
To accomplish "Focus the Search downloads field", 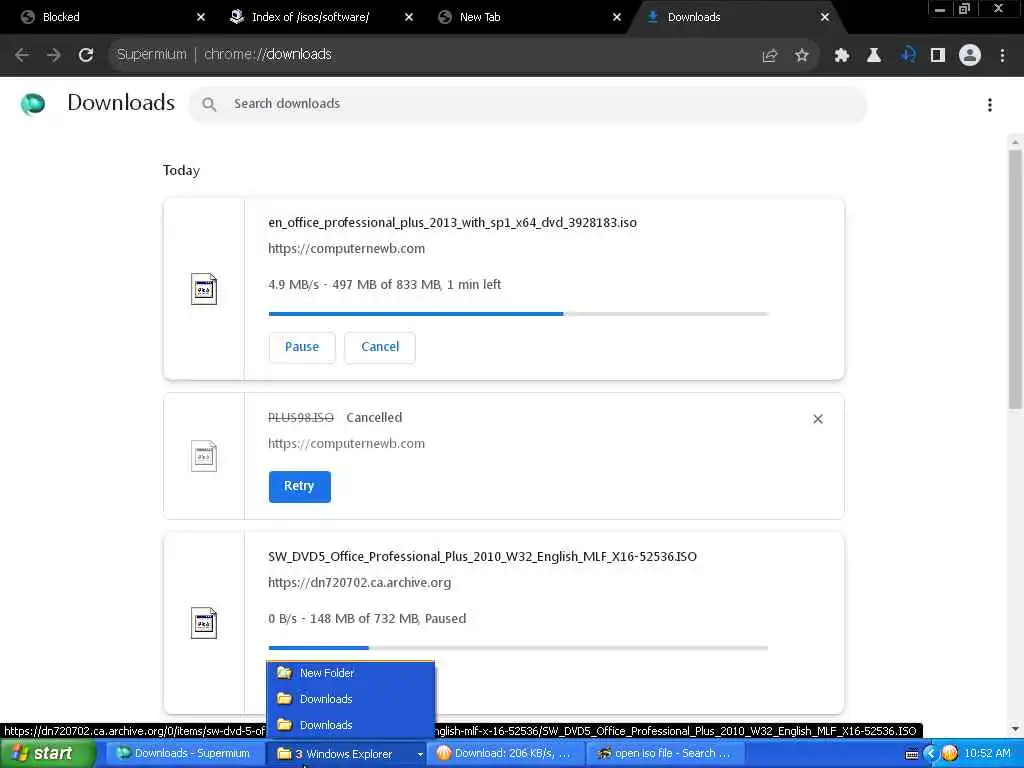I will 528,104.
